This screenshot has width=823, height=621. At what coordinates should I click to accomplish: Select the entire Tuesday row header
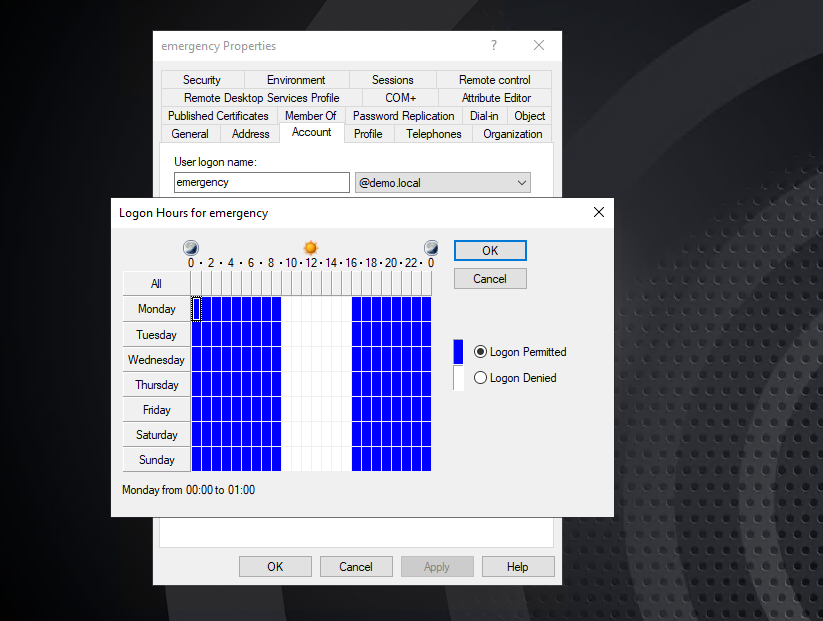(156, 334)
